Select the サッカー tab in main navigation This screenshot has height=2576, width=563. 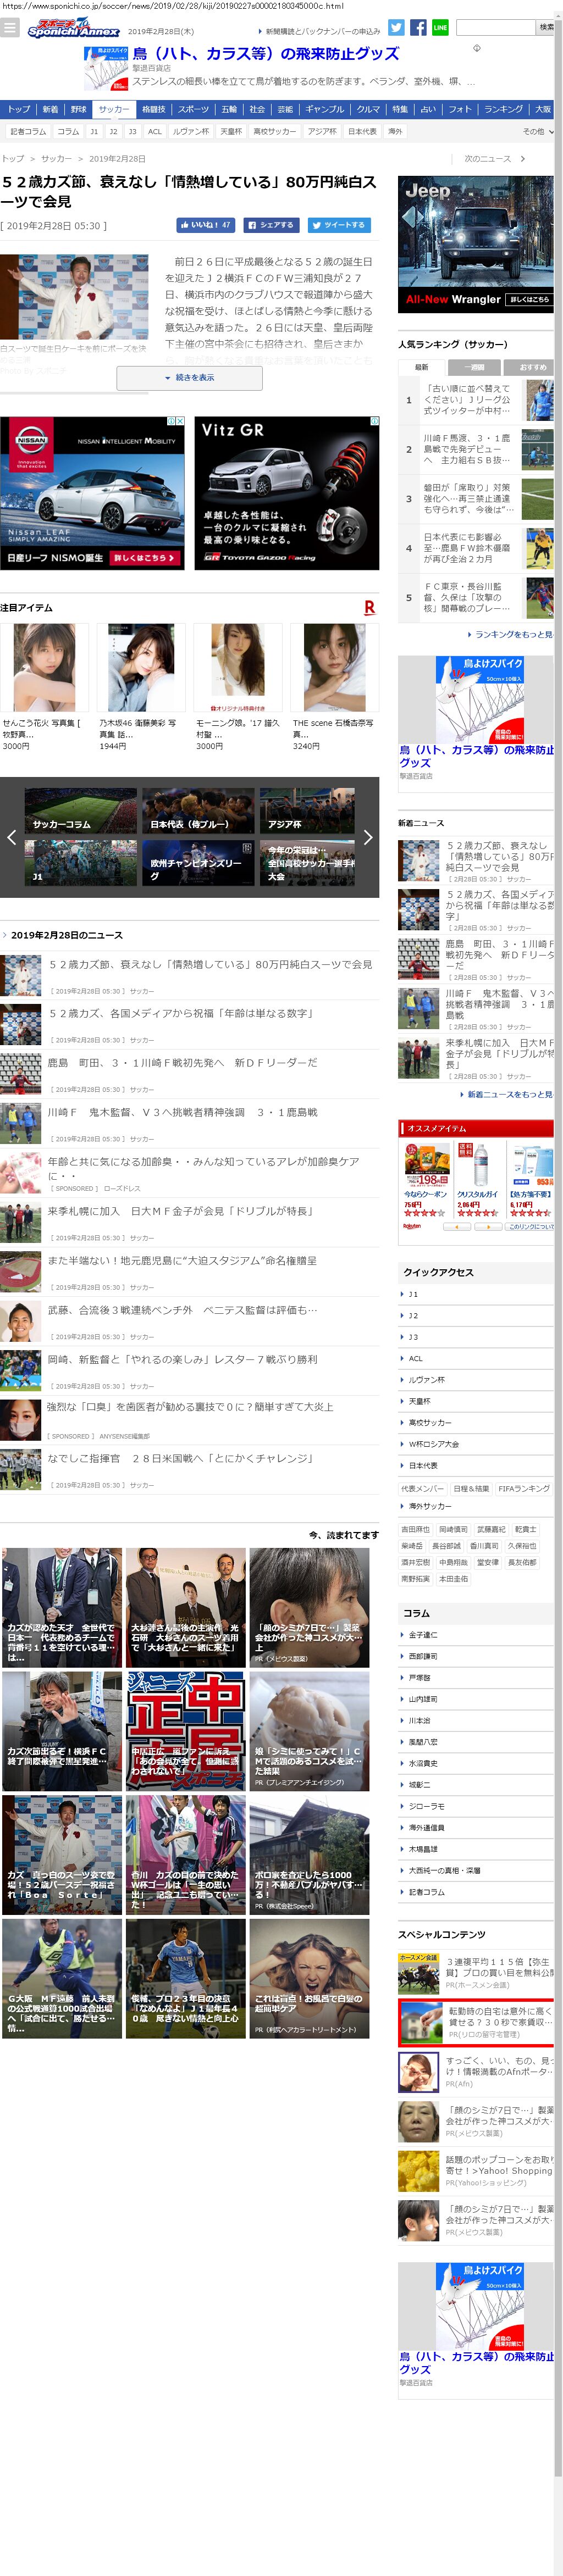point(113,109)
